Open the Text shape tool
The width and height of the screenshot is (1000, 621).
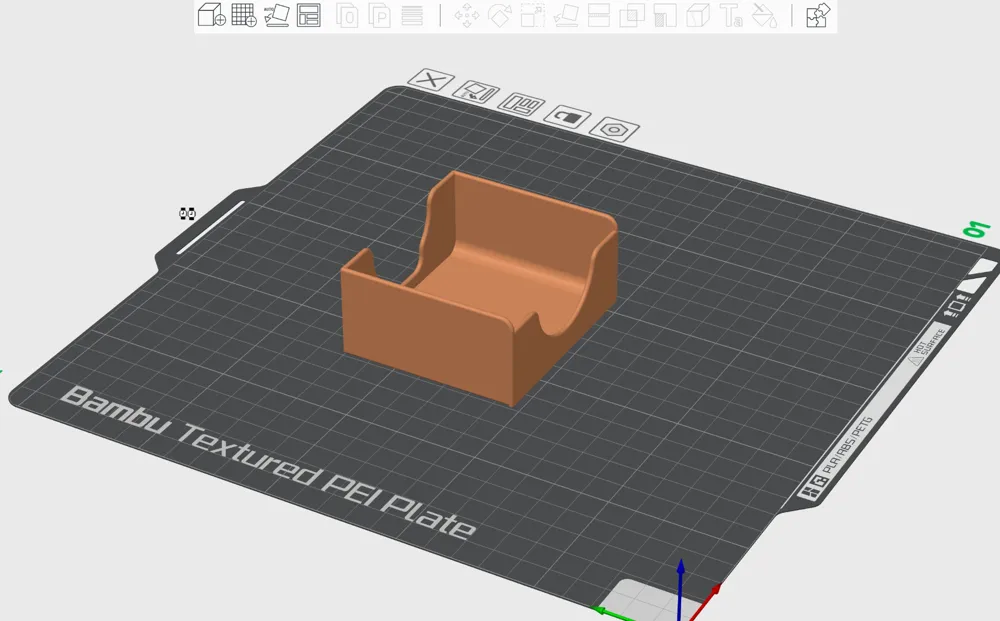(730, 15)
